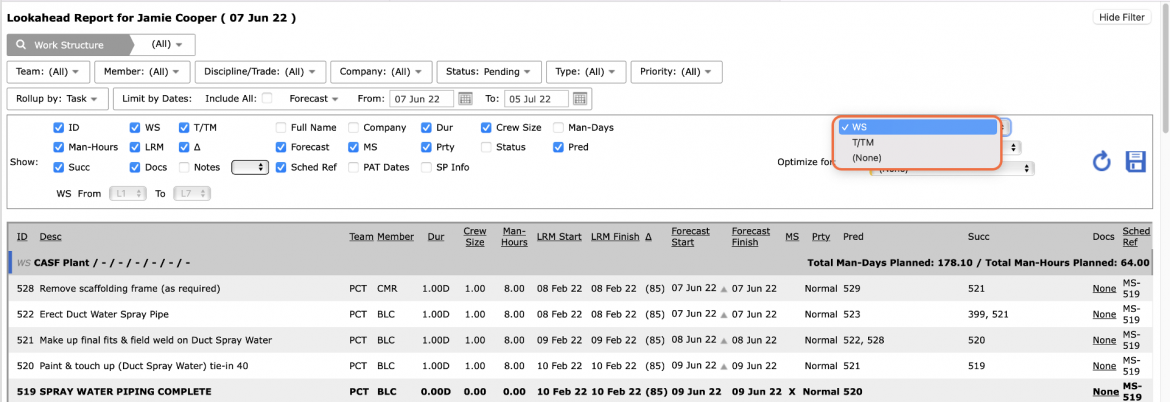
Task: Open the Member filter dropdown
Action: [x=142, y=72]
